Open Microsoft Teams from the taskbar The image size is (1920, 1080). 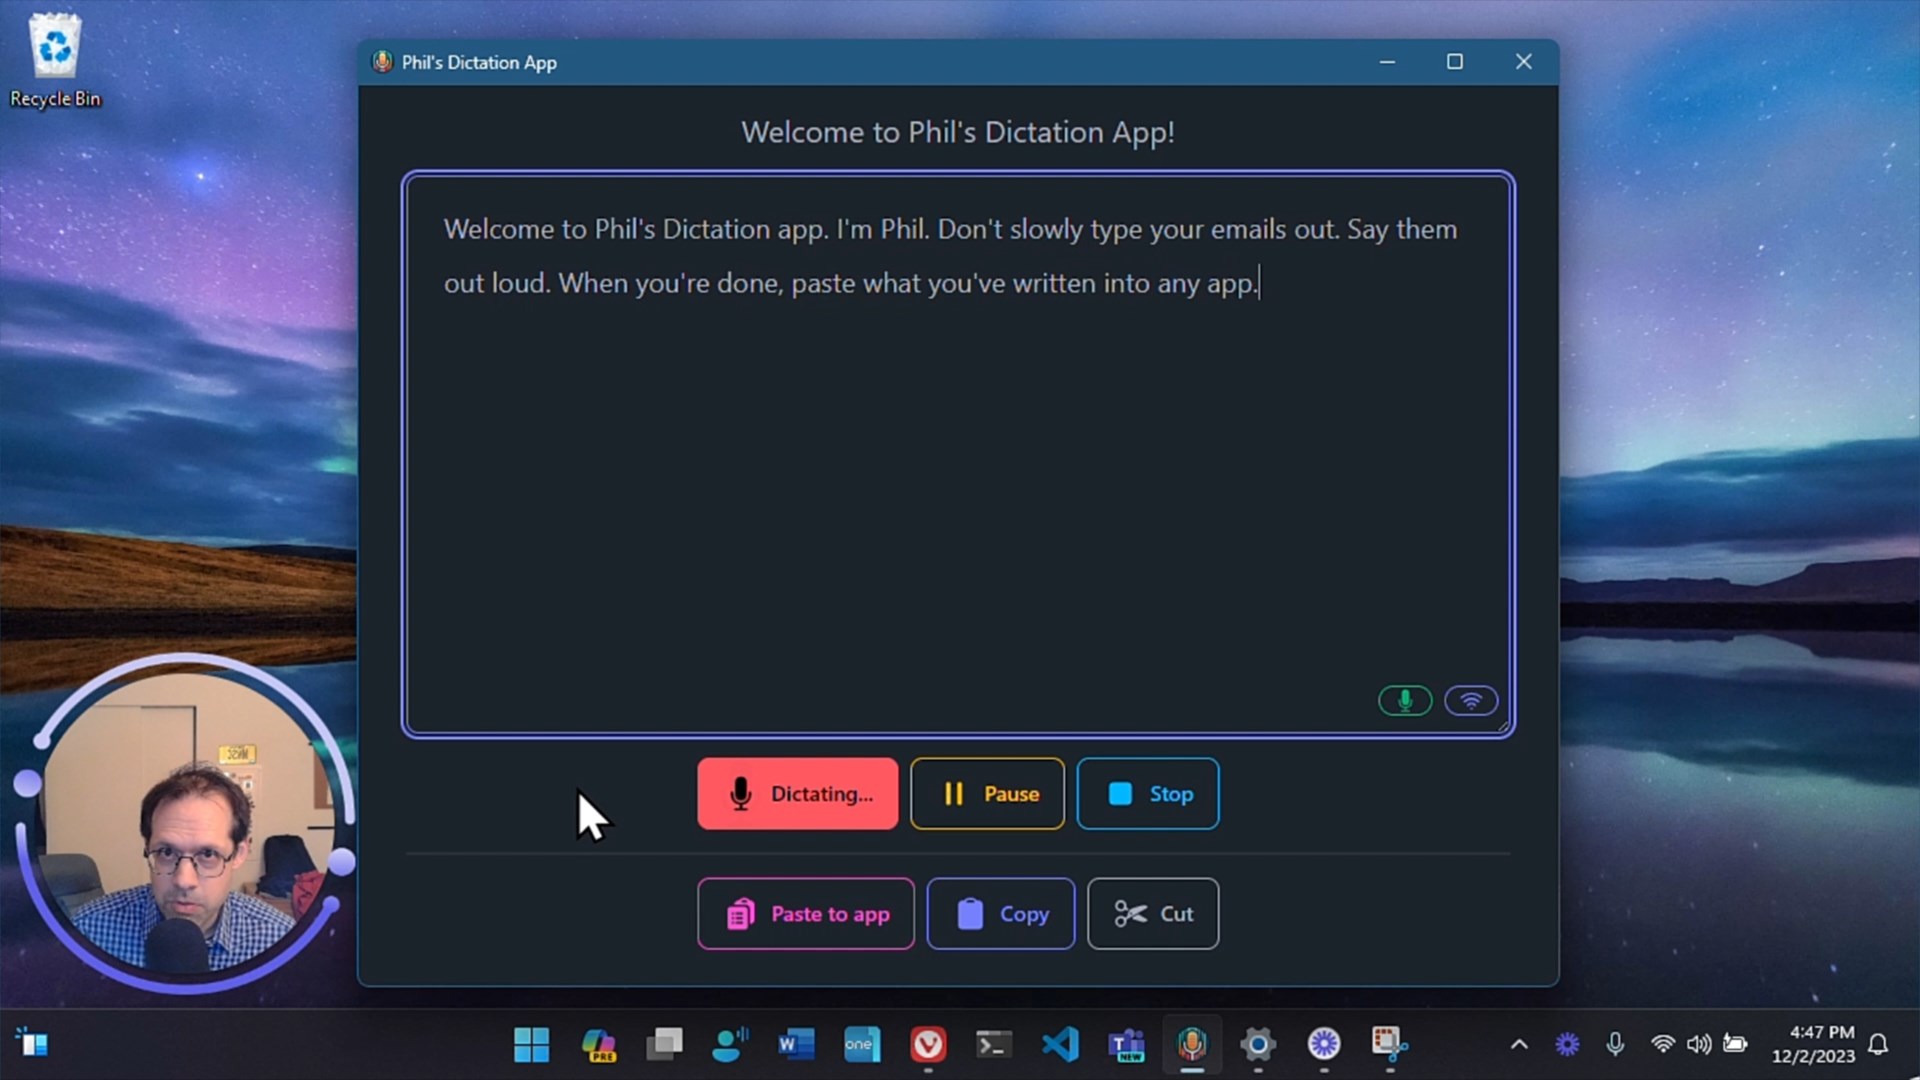[1126, 1045]
